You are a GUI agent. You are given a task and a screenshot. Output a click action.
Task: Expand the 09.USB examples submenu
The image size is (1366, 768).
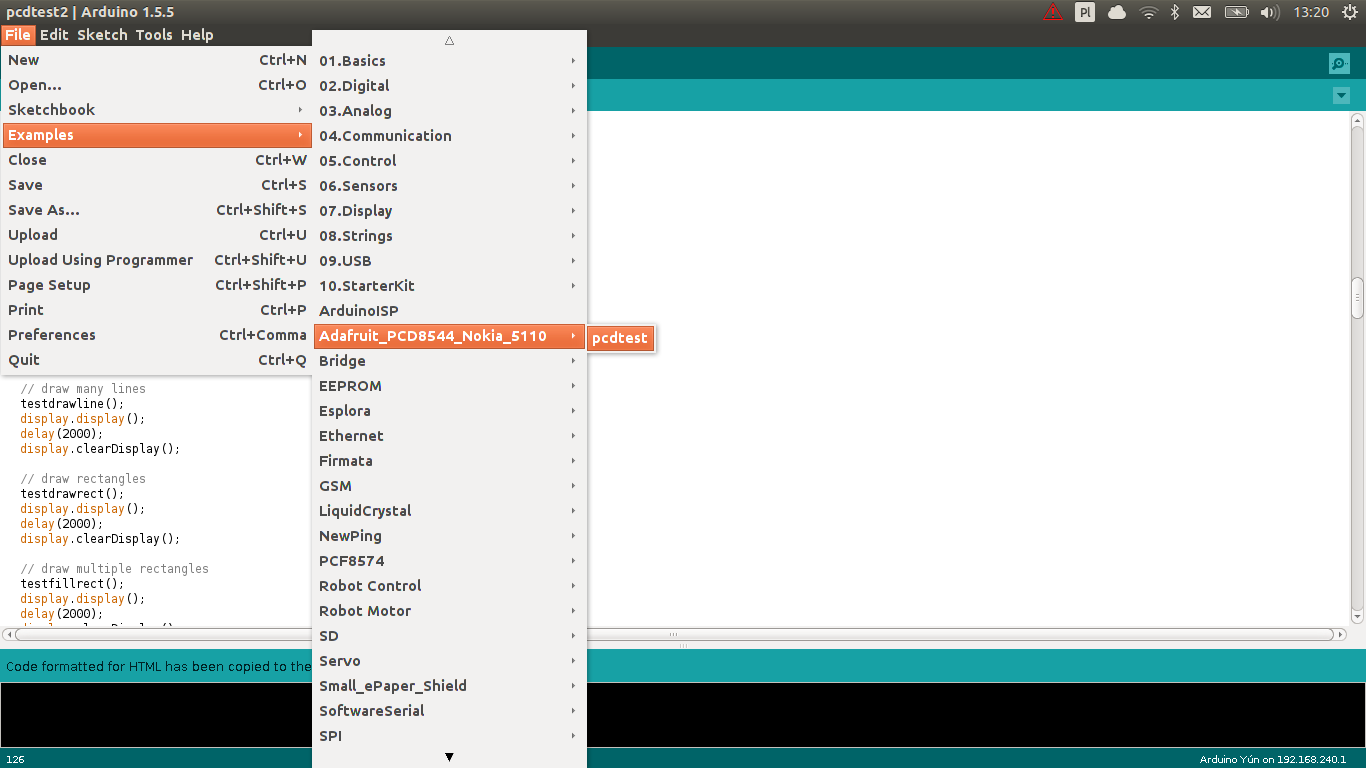pyautogui.click(x=449, y=261)
